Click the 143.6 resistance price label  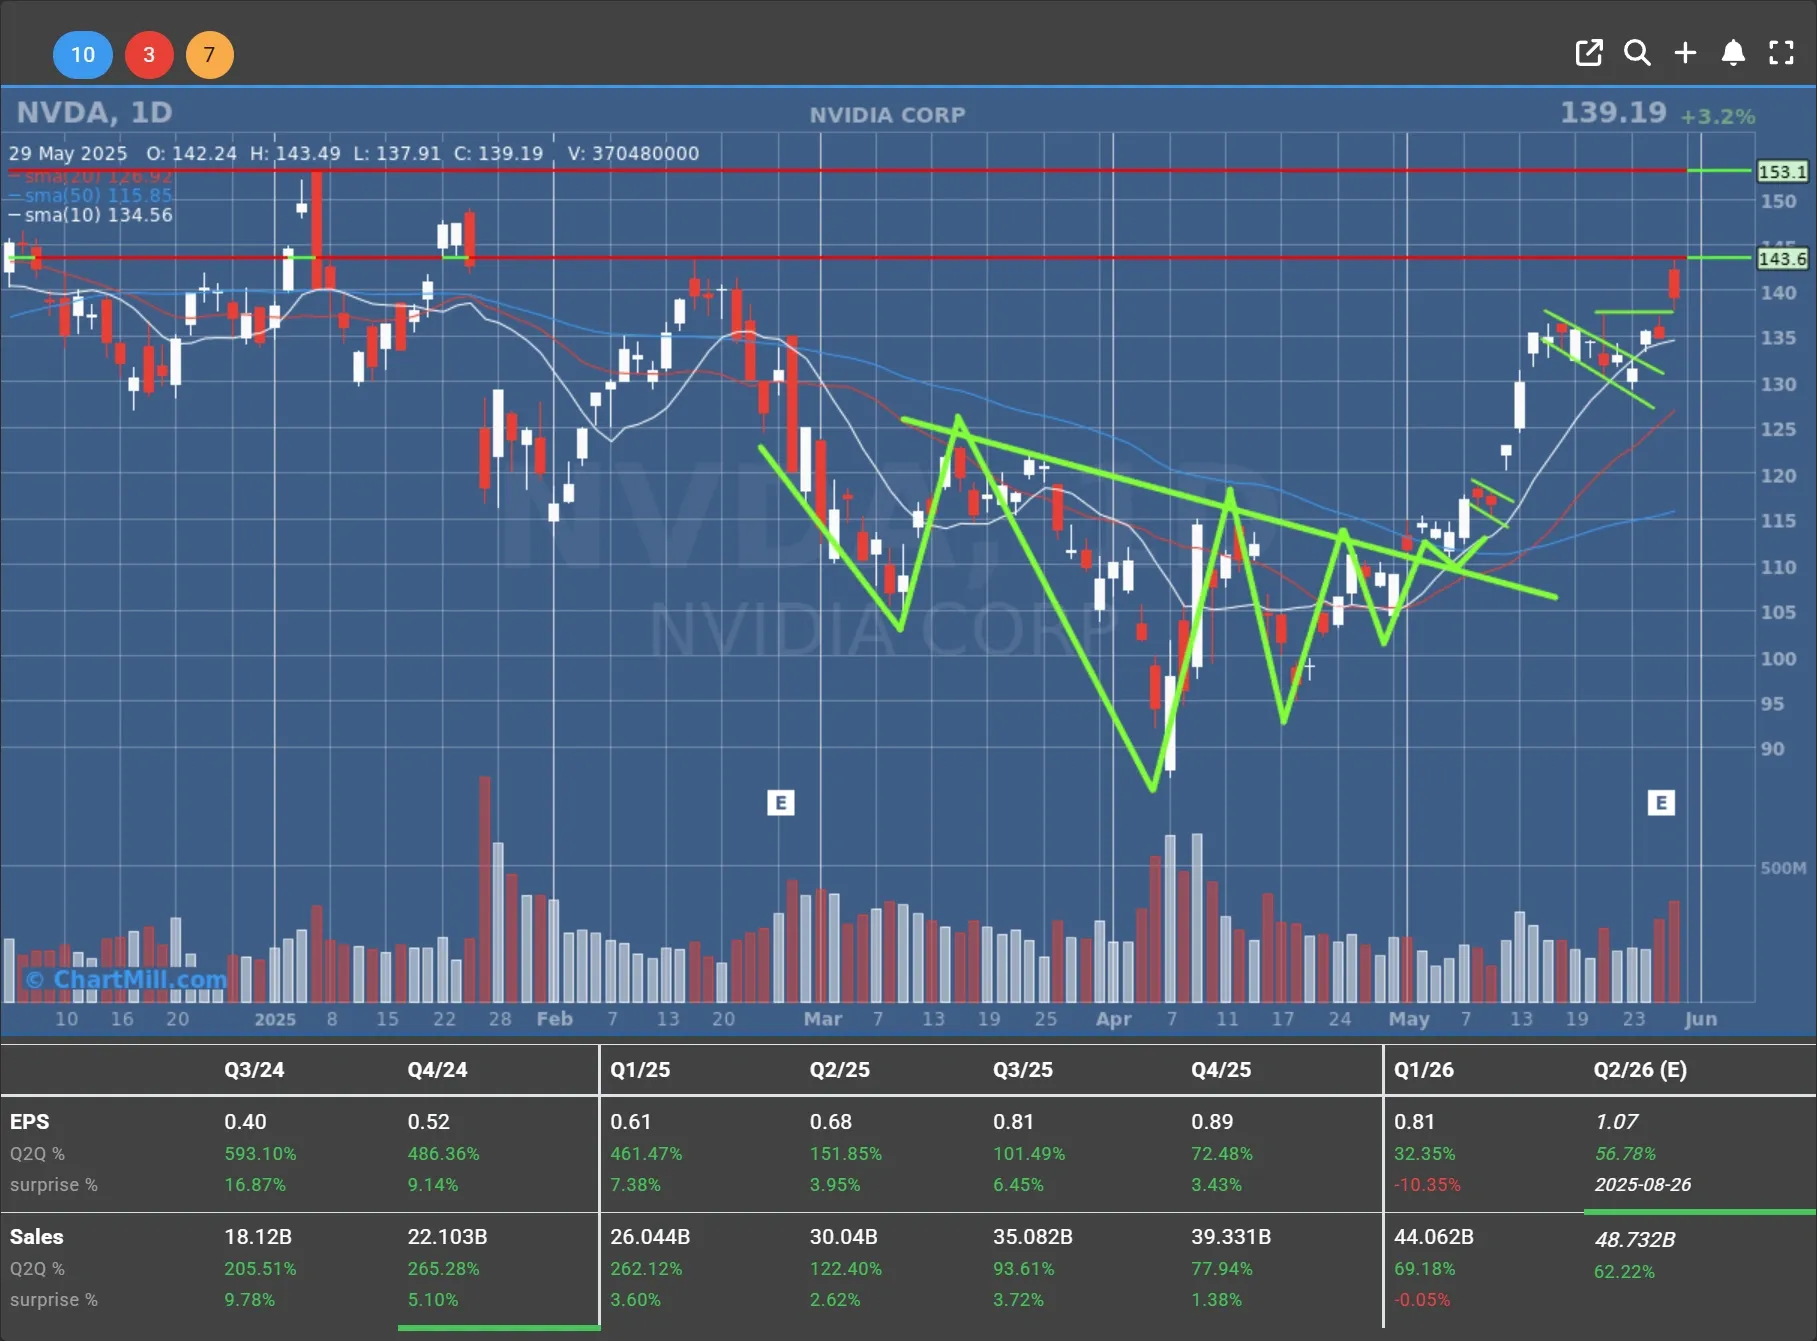(1782, 258)
